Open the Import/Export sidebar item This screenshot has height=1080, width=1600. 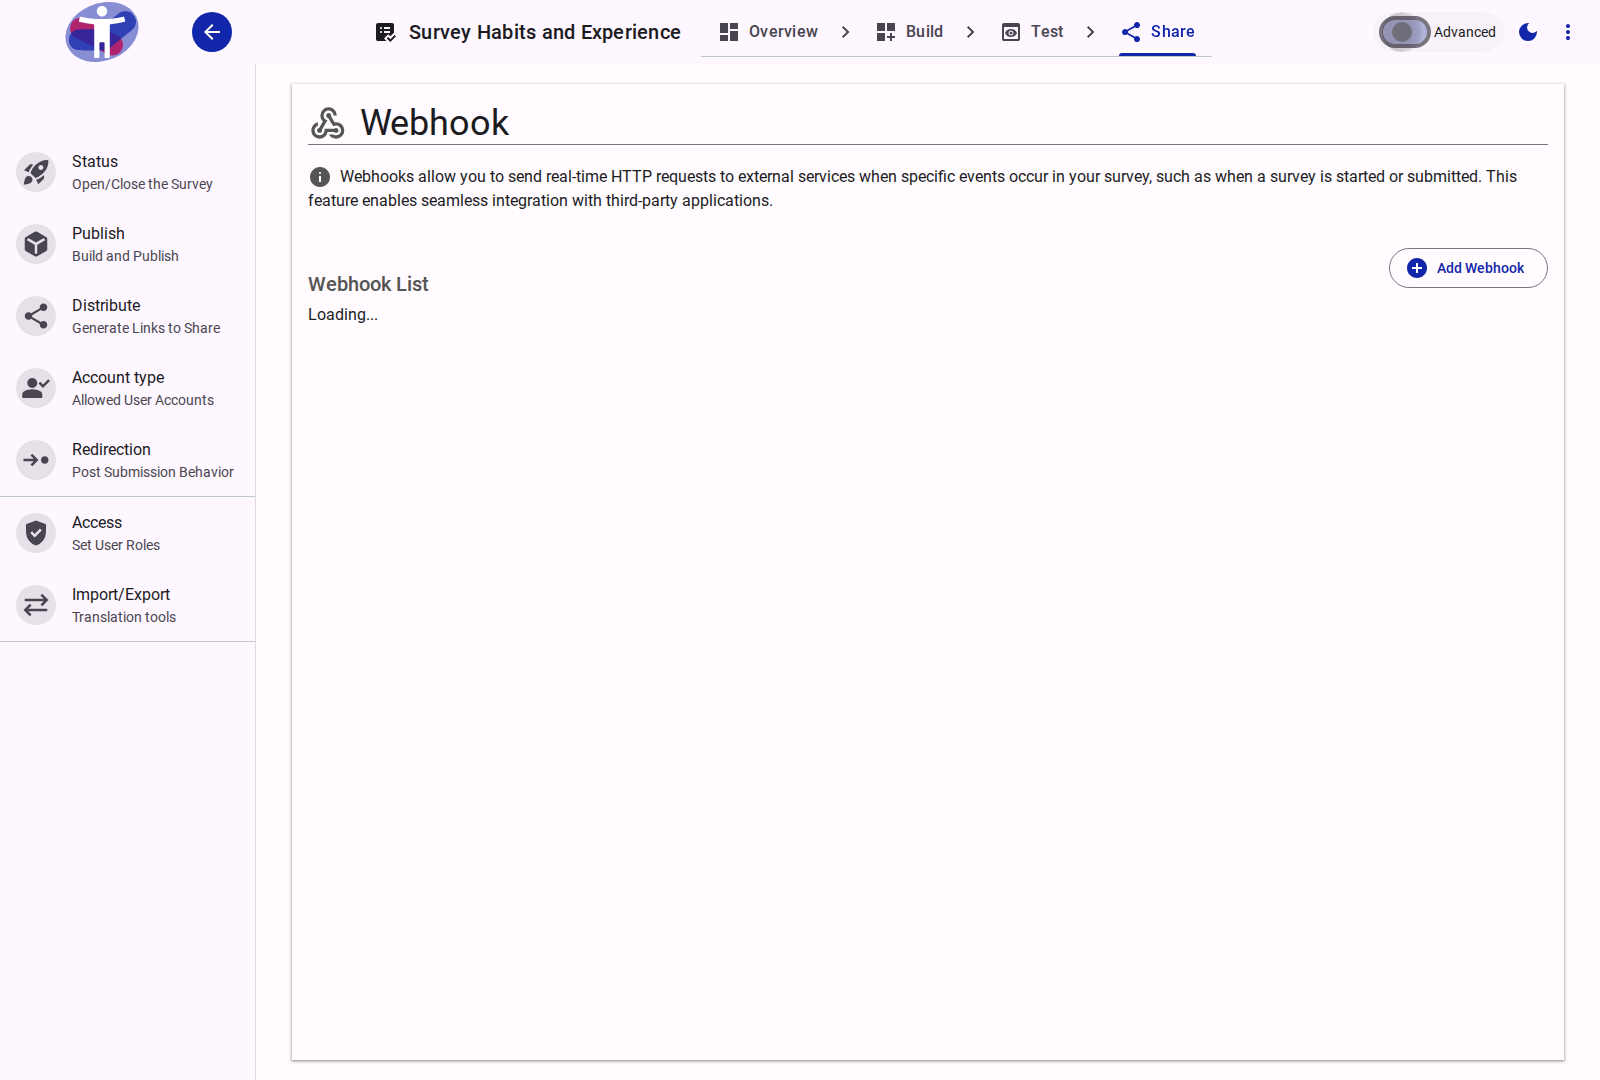(128, 605)
